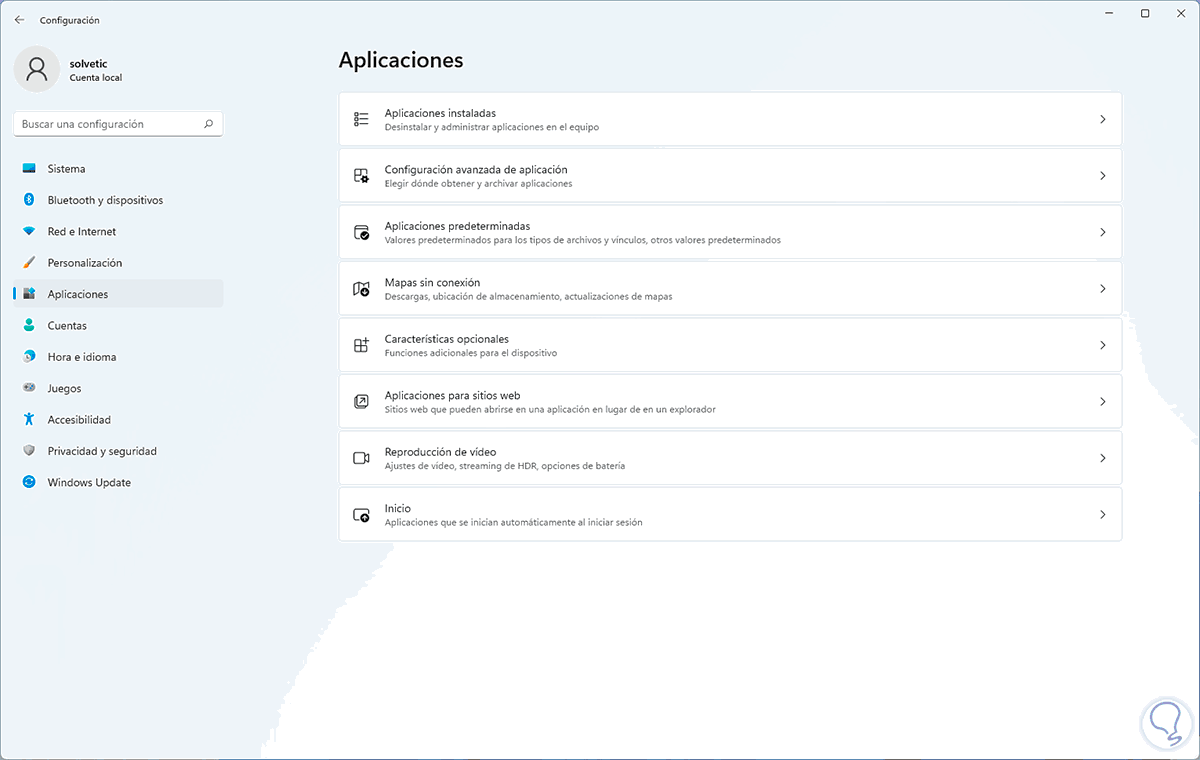Open Configuración avanzada de aplicación
Image resolution: width=1200 pixels, height=760 pixels.
(730, 176)
